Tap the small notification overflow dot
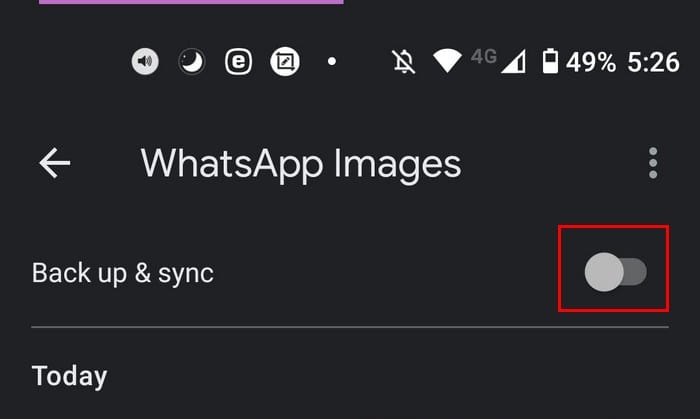Image resolution: width=700 pixels, height=419 pixels. pos(332,62)
